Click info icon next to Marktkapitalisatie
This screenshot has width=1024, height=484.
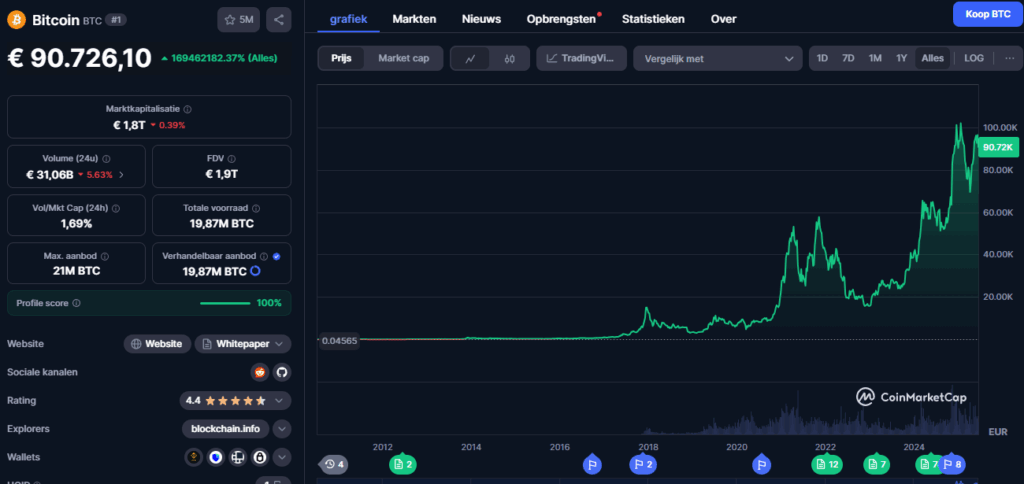pos(188,110)
